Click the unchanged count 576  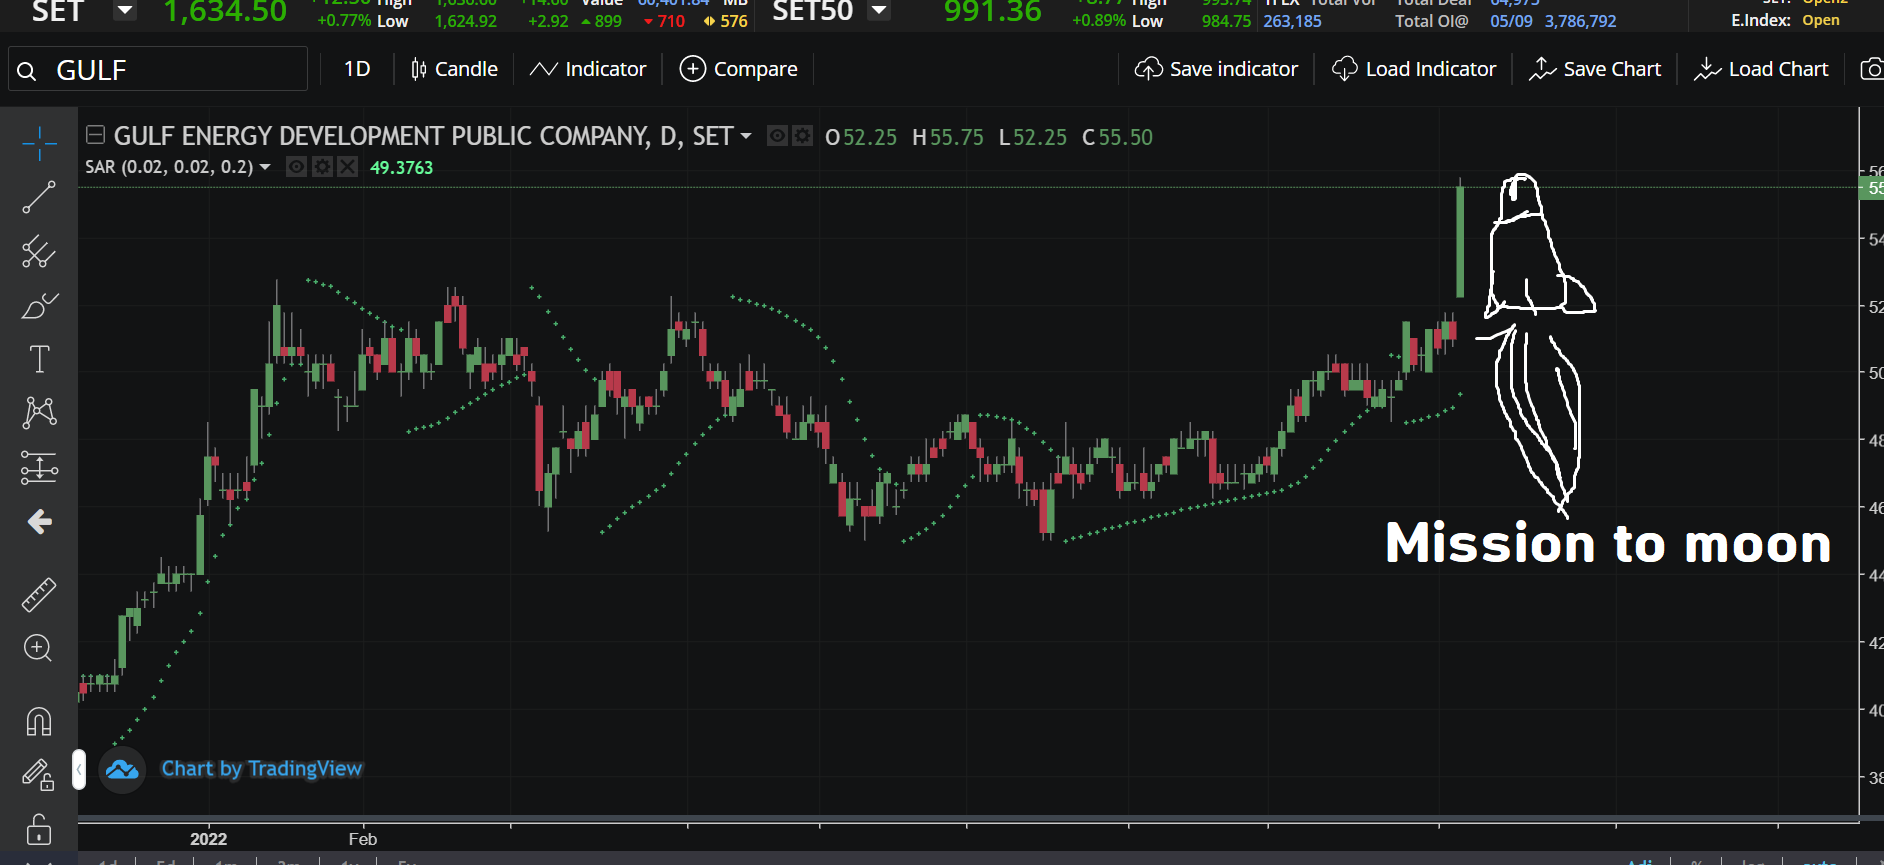(x=734, y=21)
